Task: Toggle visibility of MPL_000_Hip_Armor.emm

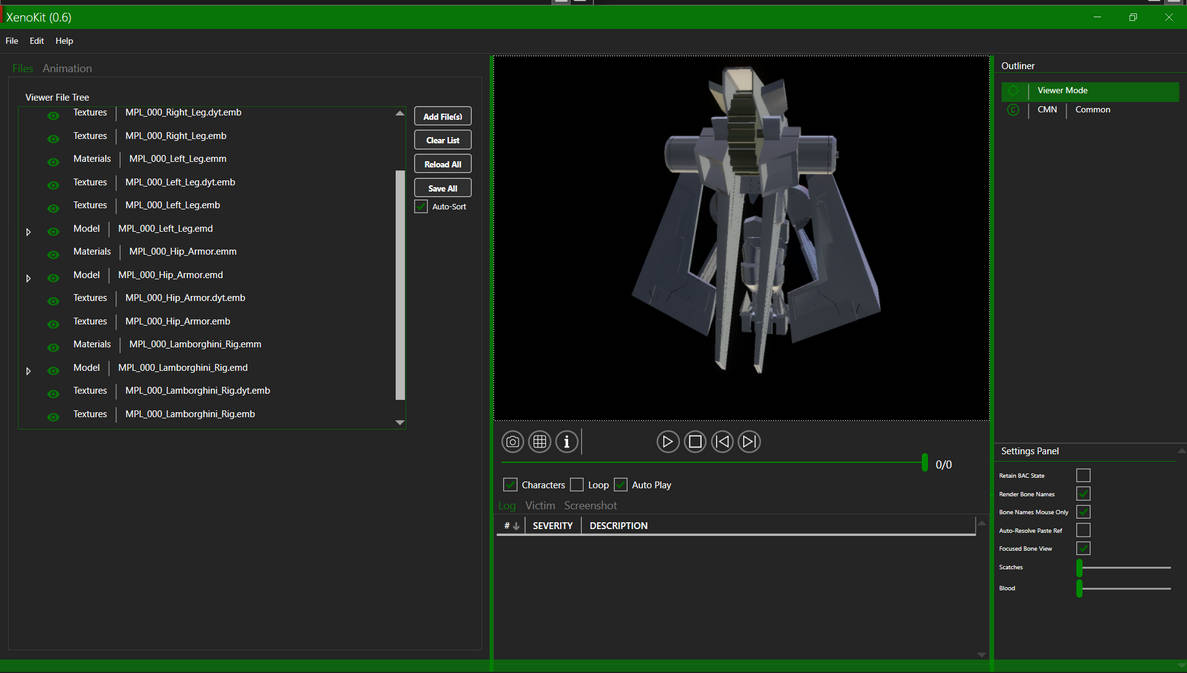Action: click(53, 255)
